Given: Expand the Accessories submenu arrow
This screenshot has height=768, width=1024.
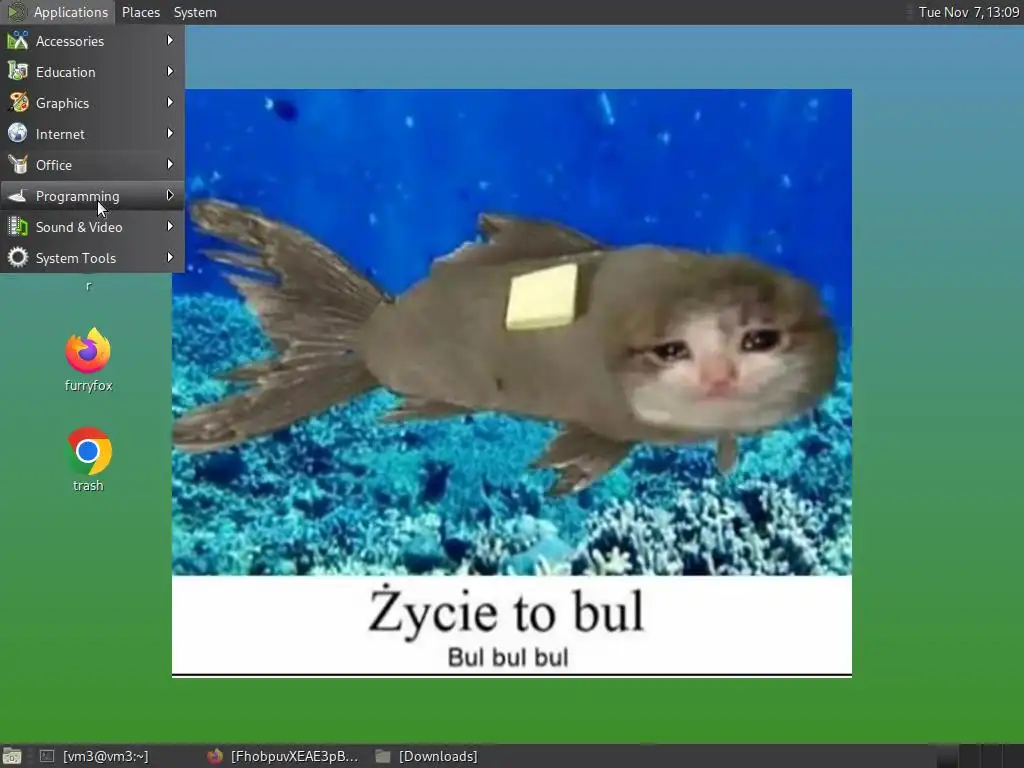Looking at the screenshot, I should (x=170, y=40).
